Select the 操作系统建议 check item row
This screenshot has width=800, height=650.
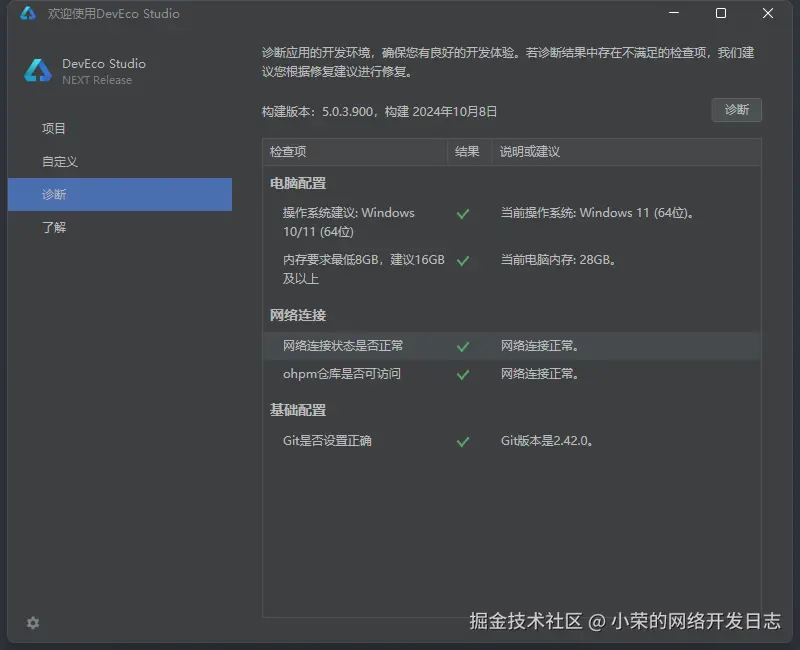512,222
